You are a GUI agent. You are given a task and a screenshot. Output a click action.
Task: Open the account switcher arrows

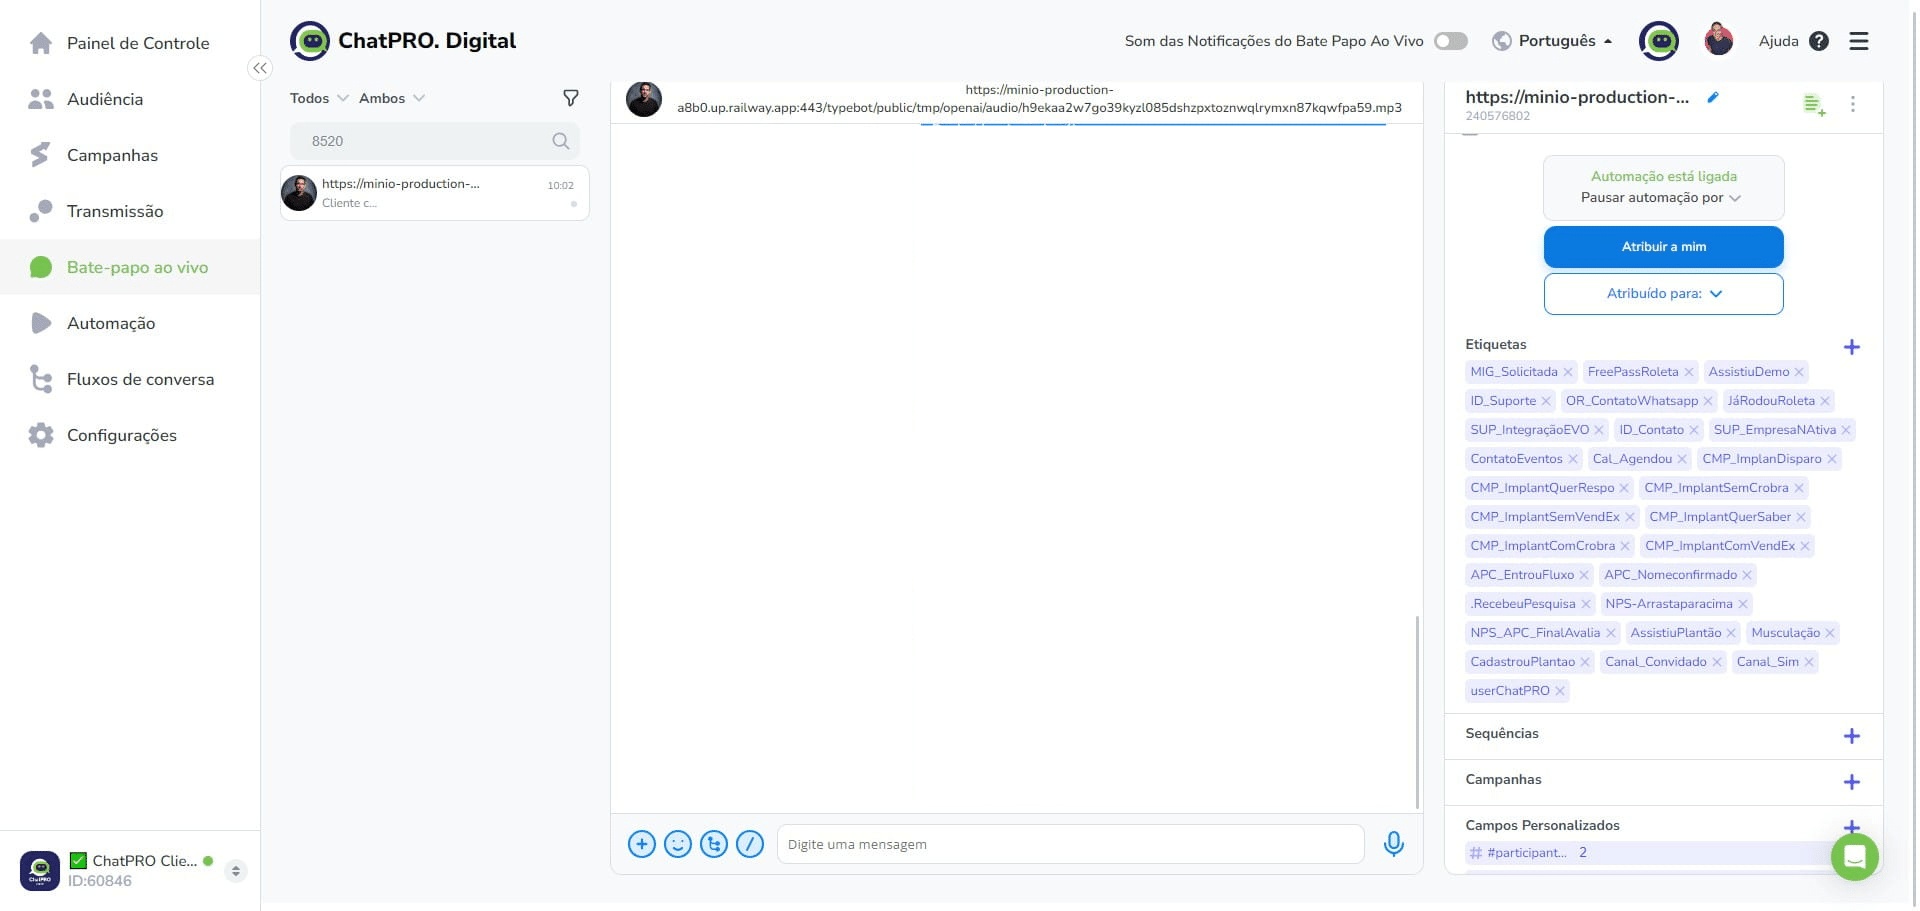tap(236, 870)
